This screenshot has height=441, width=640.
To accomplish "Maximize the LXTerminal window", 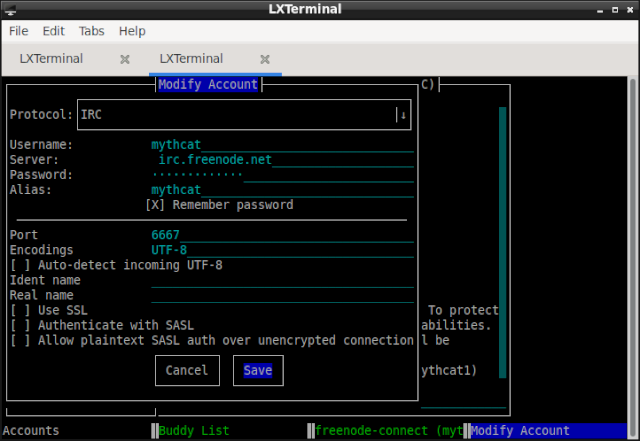I will pos(615,10).
